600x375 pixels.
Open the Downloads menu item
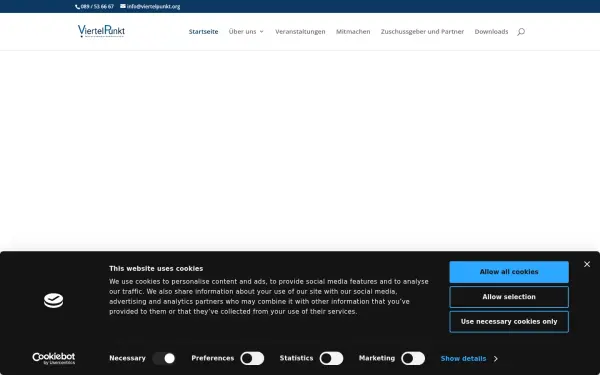click(x=491, y=32)
